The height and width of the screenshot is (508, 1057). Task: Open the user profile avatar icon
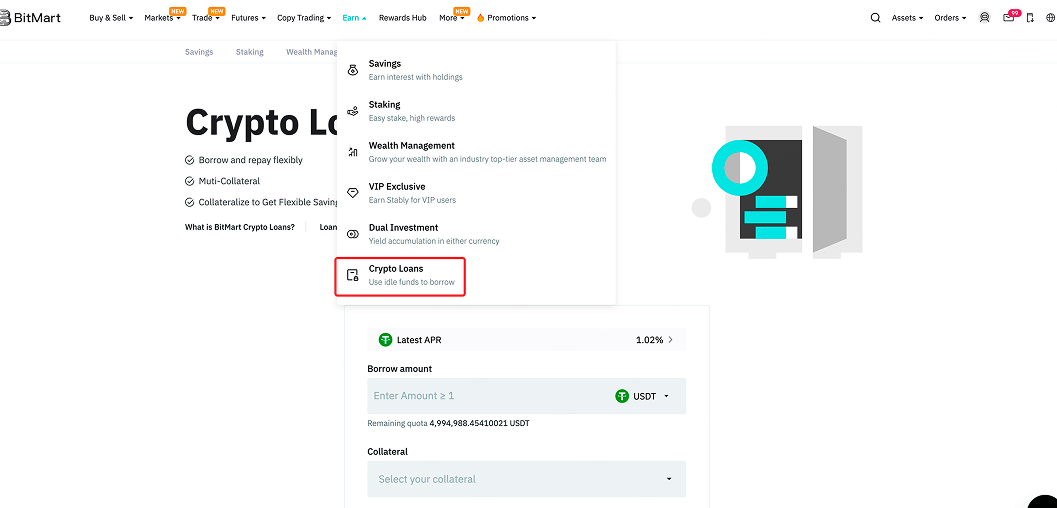click(x=984, y=18)
